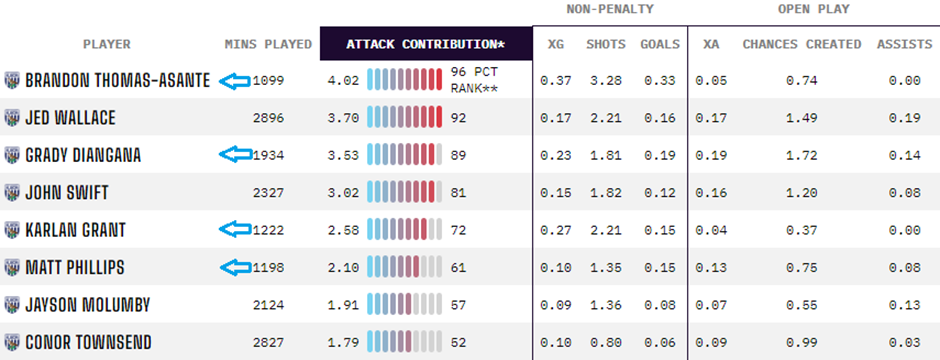This screenshot has width=940, height=360.
Task: Click the club badge beside Brandon Thomas-Asante
Action: coord(12,80)
